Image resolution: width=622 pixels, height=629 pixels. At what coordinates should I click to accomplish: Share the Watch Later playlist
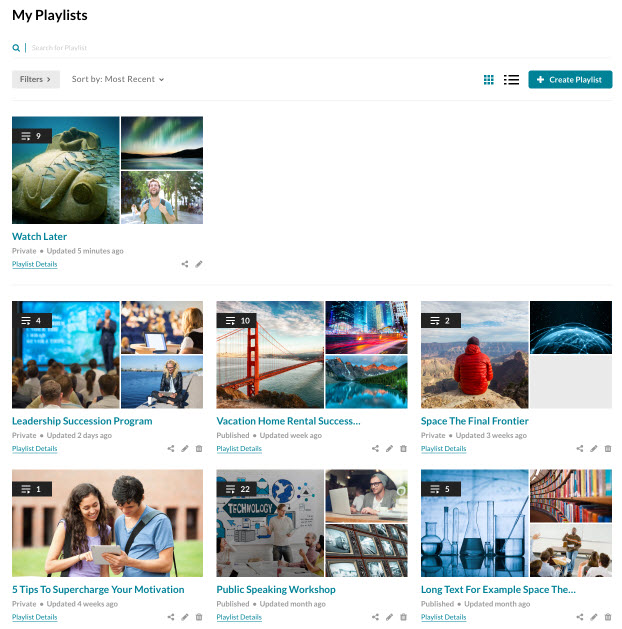184,264
